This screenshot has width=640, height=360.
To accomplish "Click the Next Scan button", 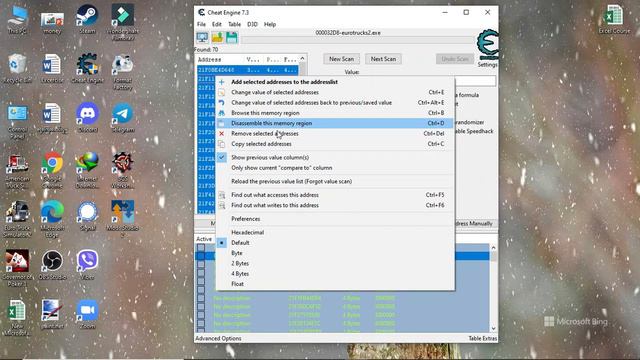I will [383, 59].
